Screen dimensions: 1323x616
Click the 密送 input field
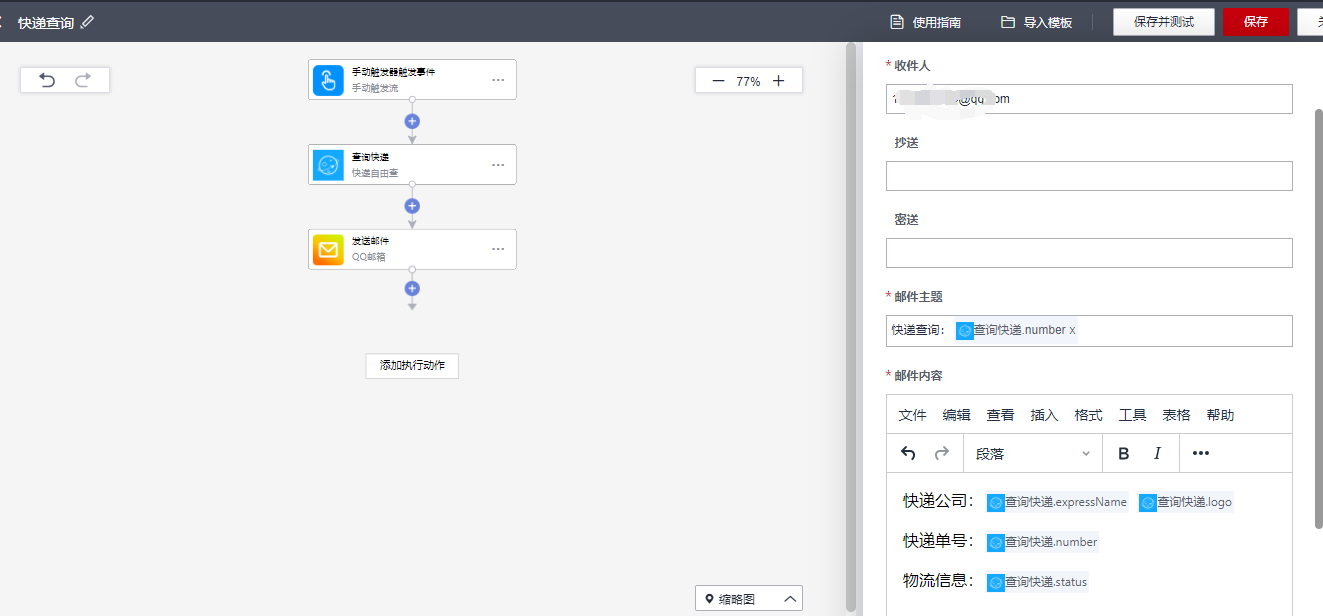(x=1089, y=253)
